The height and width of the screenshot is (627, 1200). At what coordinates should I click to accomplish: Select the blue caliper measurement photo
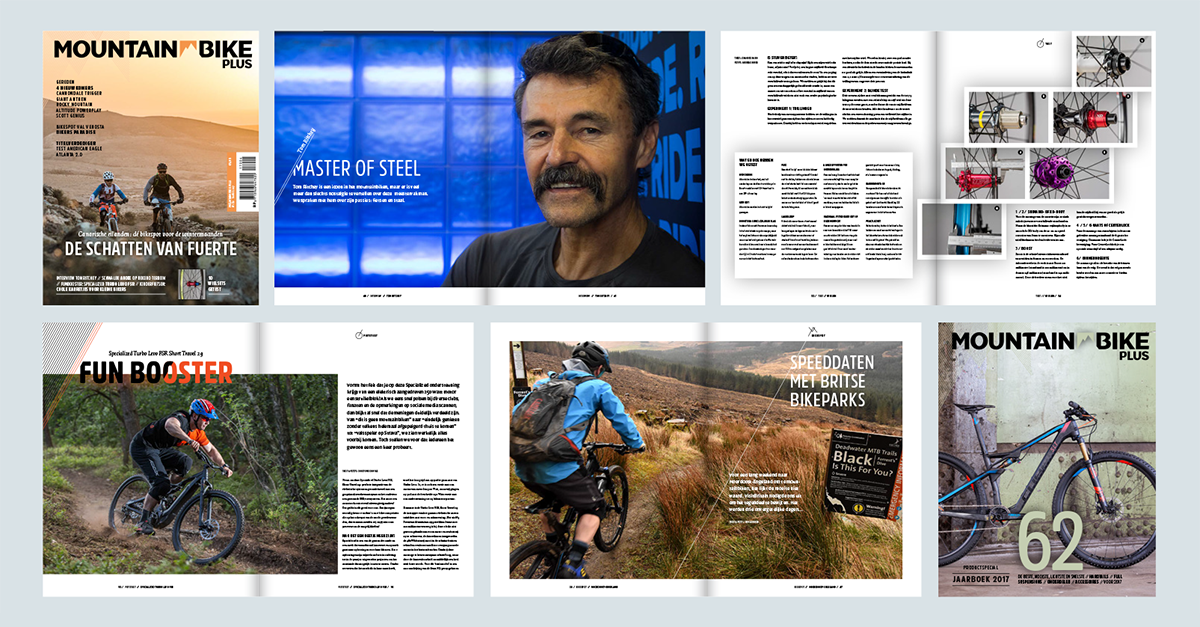[960, 229]
